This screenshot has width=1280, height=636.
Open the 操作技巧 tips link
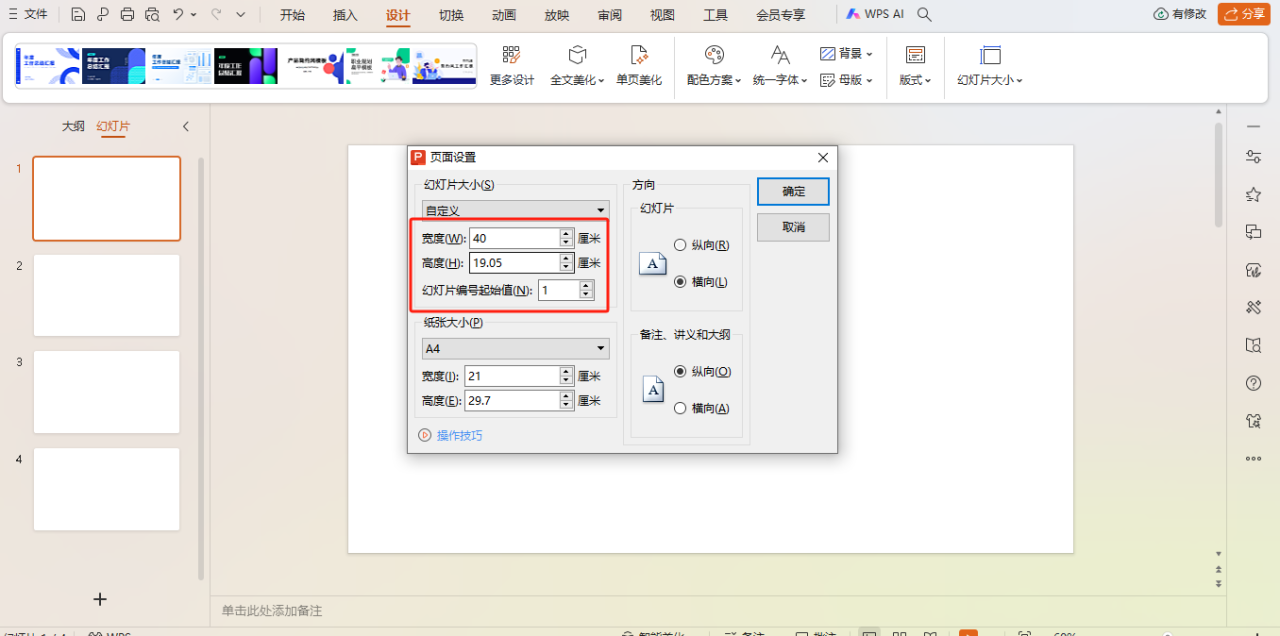pos(459,434)
